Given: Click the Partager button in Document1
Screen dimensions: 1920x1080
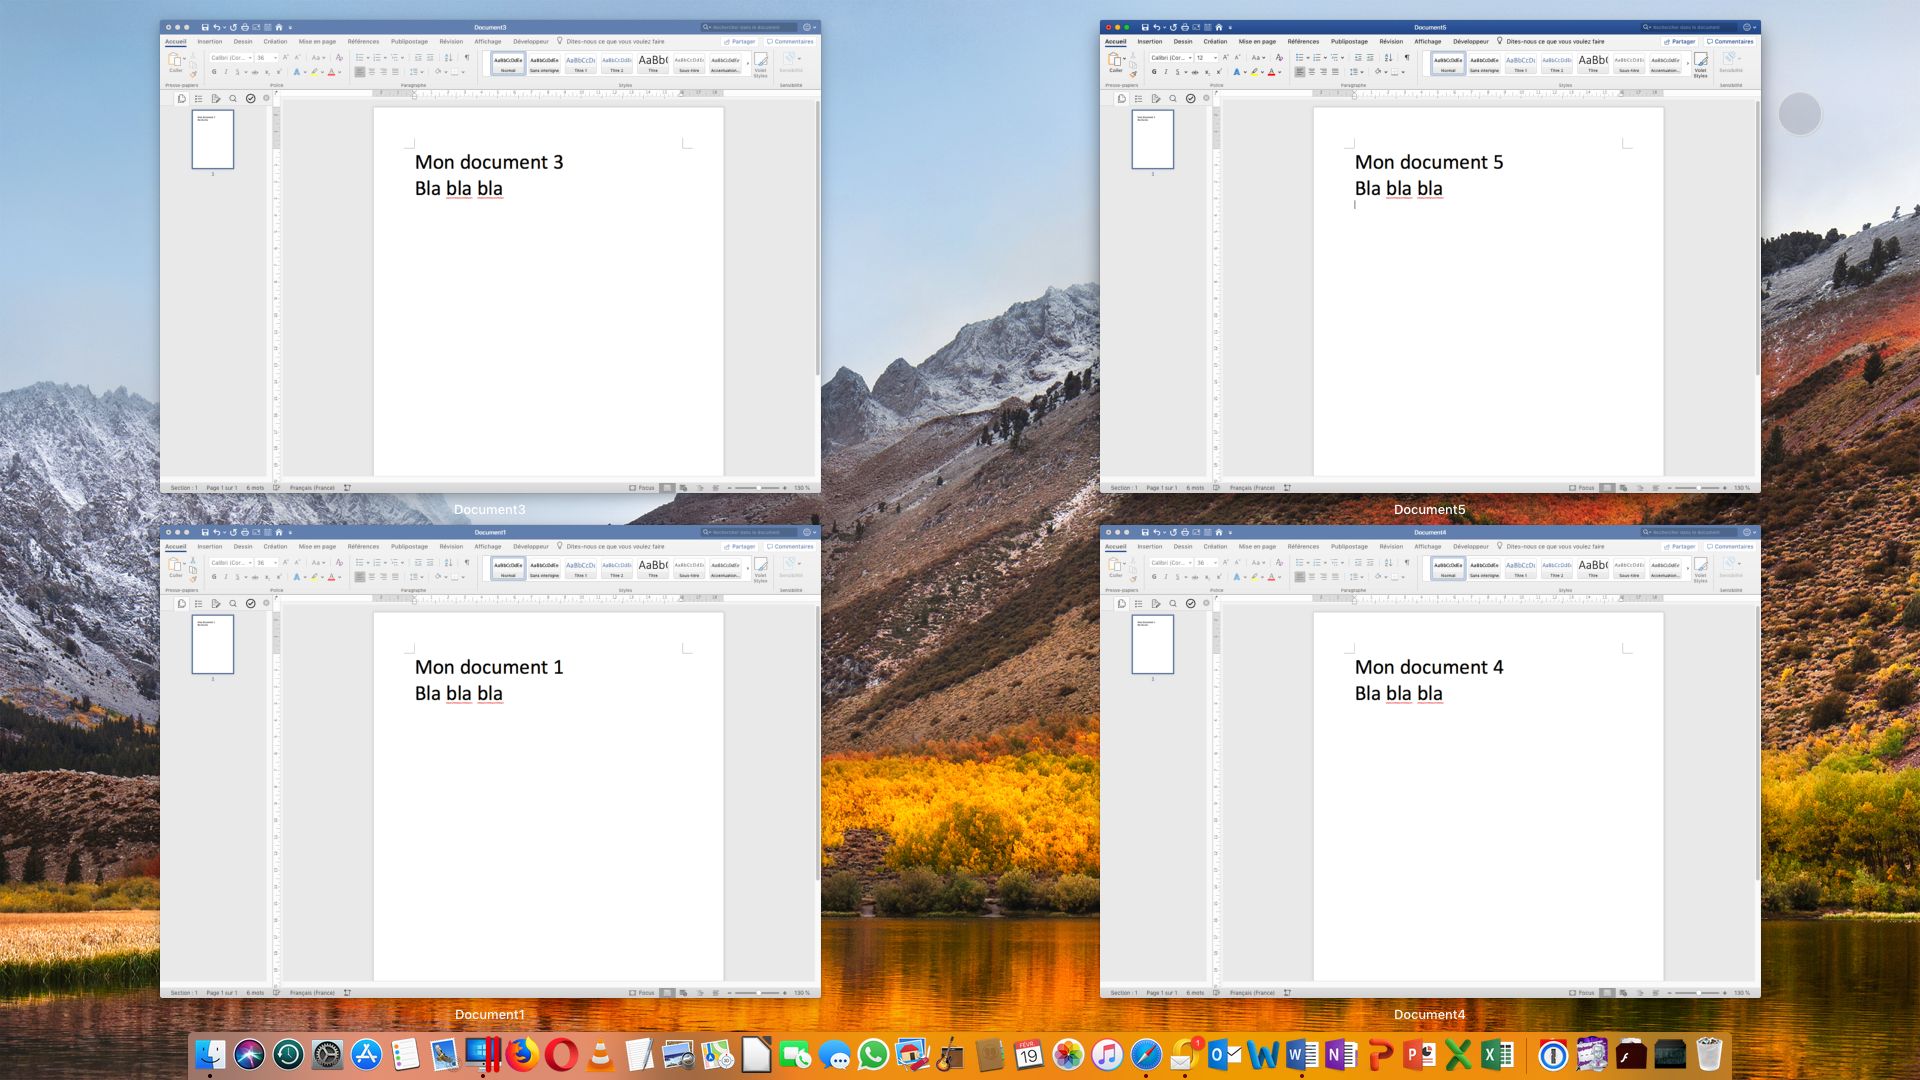Looking at the screenshot, I should (740, 547).
